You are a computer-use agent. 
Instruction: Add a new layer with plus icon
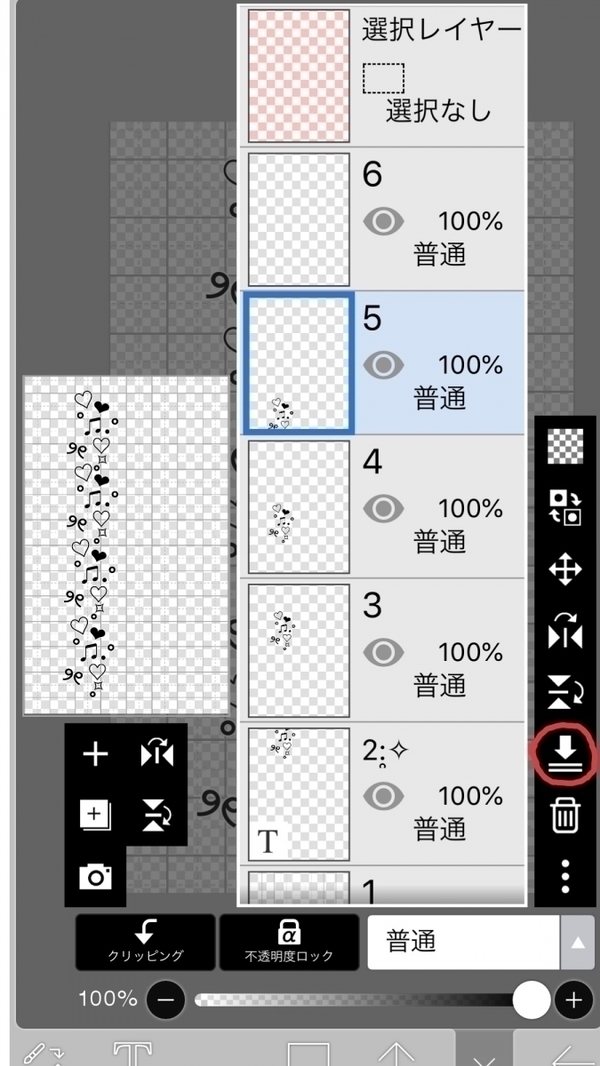point(95,754)
